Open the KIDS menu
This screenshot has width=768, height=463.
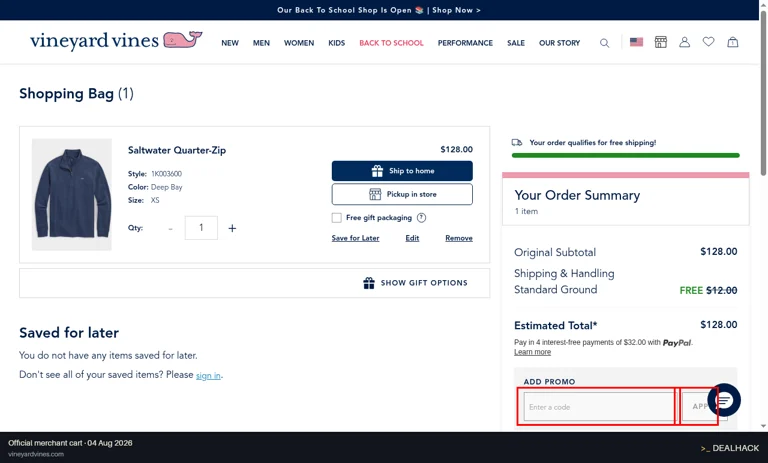click(x=336, y=43)
